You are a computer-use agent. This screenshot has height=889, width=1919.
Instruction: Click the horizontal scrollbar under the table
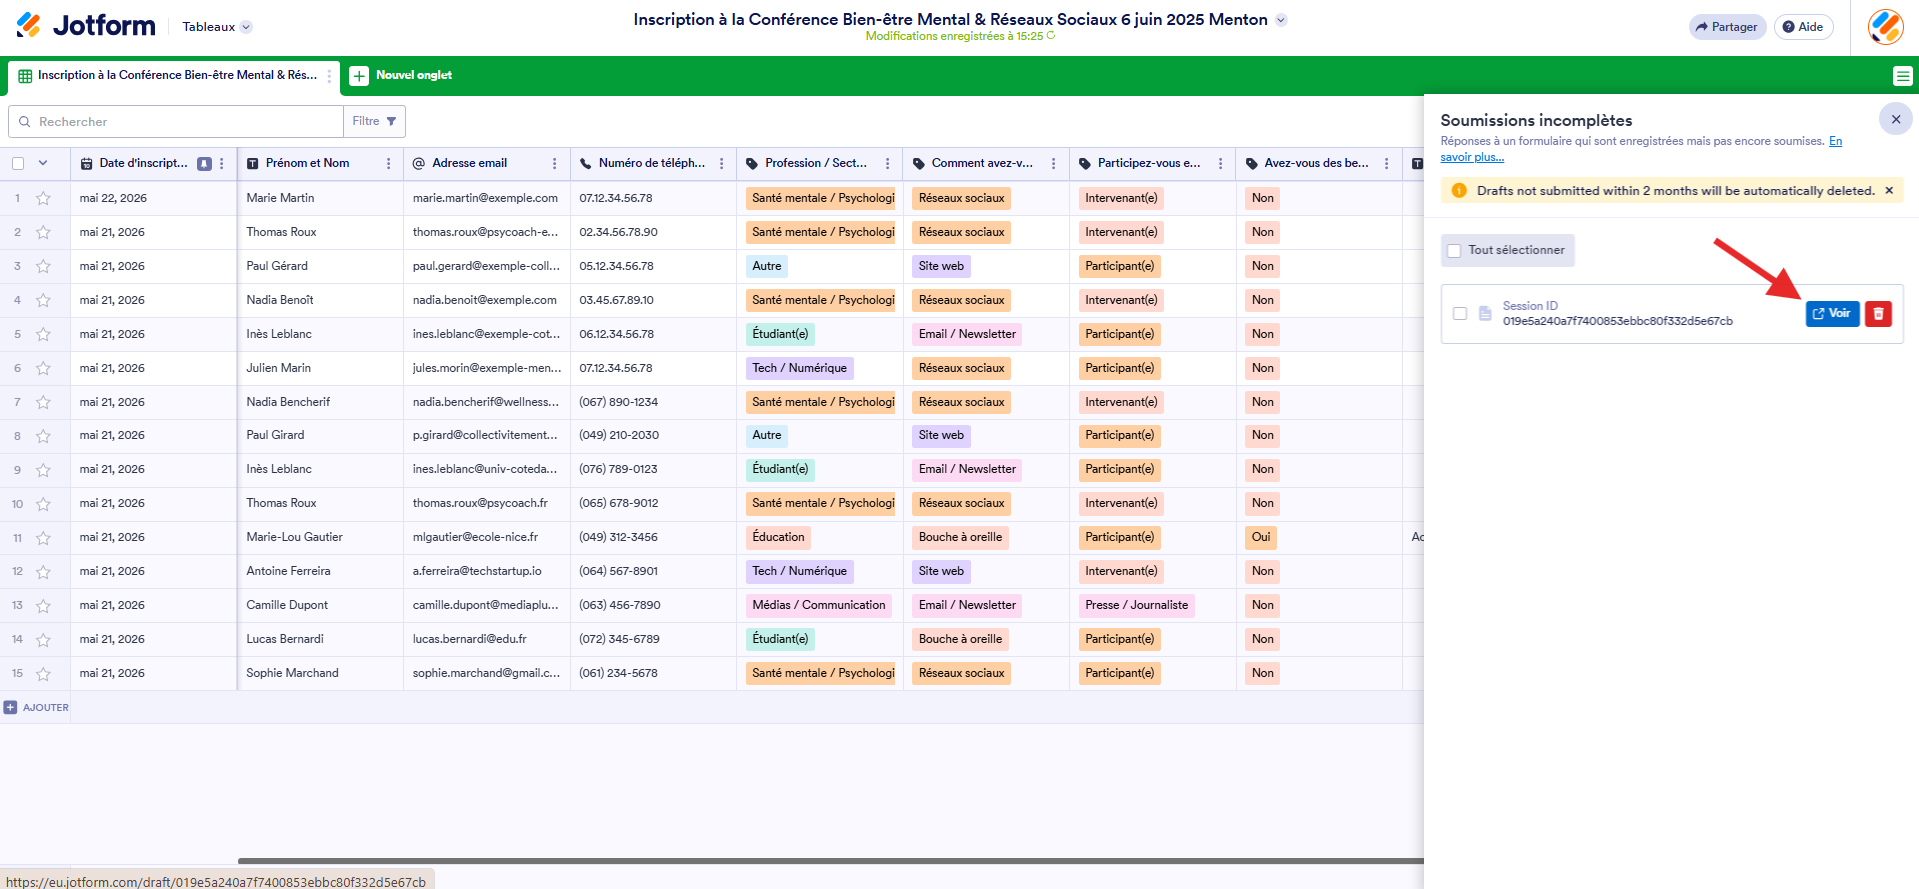[x=830, y=860]
